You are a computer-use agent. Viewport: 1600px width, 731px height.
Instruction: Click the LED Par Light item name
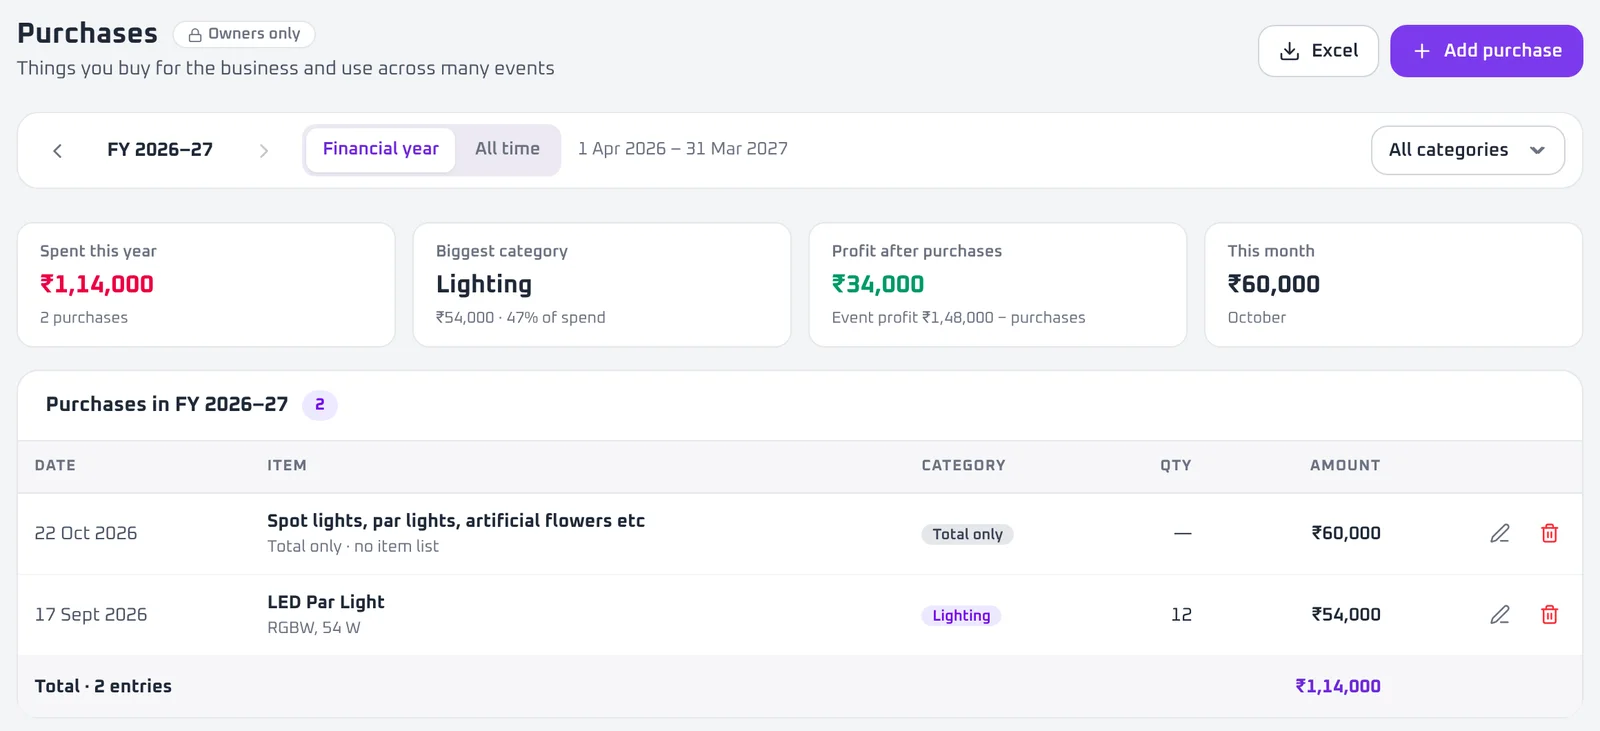coord(326,602)
